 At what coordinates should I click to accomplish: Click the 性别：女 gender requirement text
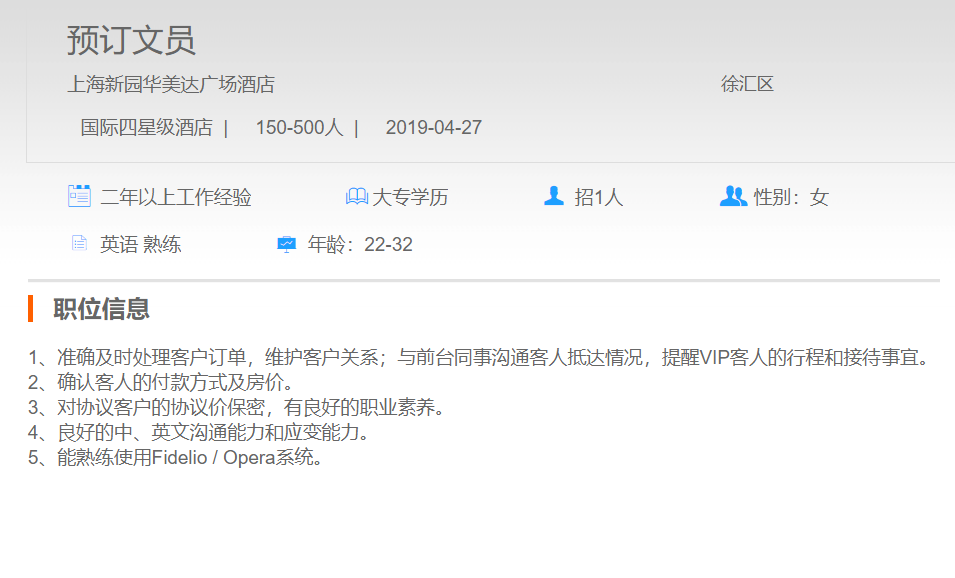(x=791, y=198)
